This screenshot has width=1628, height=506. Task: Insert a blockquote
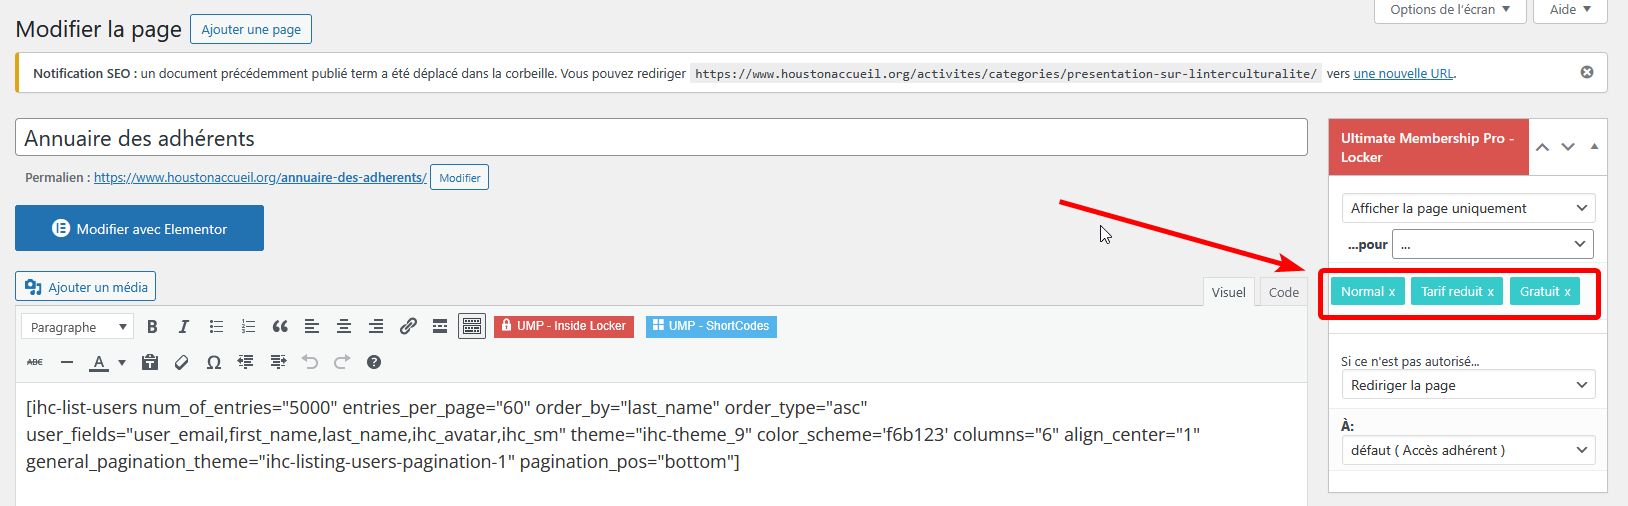[x=280, y=326]
